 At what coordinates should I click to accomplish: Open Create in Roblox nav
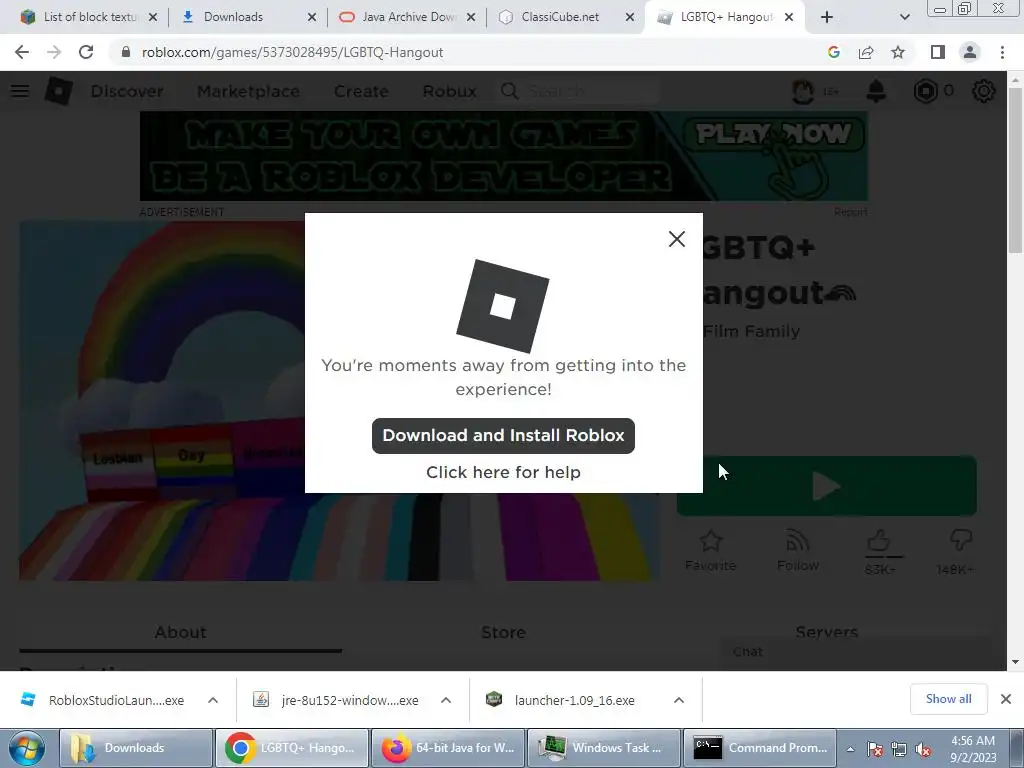point(361,91)
